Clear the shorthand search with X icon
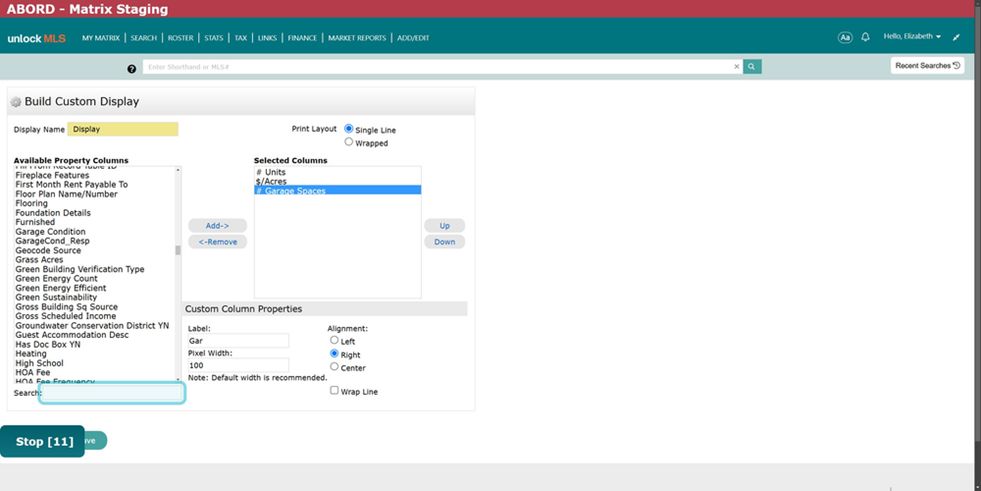The width and height of the screenshot is (981, 491). (x=736, y=67)
